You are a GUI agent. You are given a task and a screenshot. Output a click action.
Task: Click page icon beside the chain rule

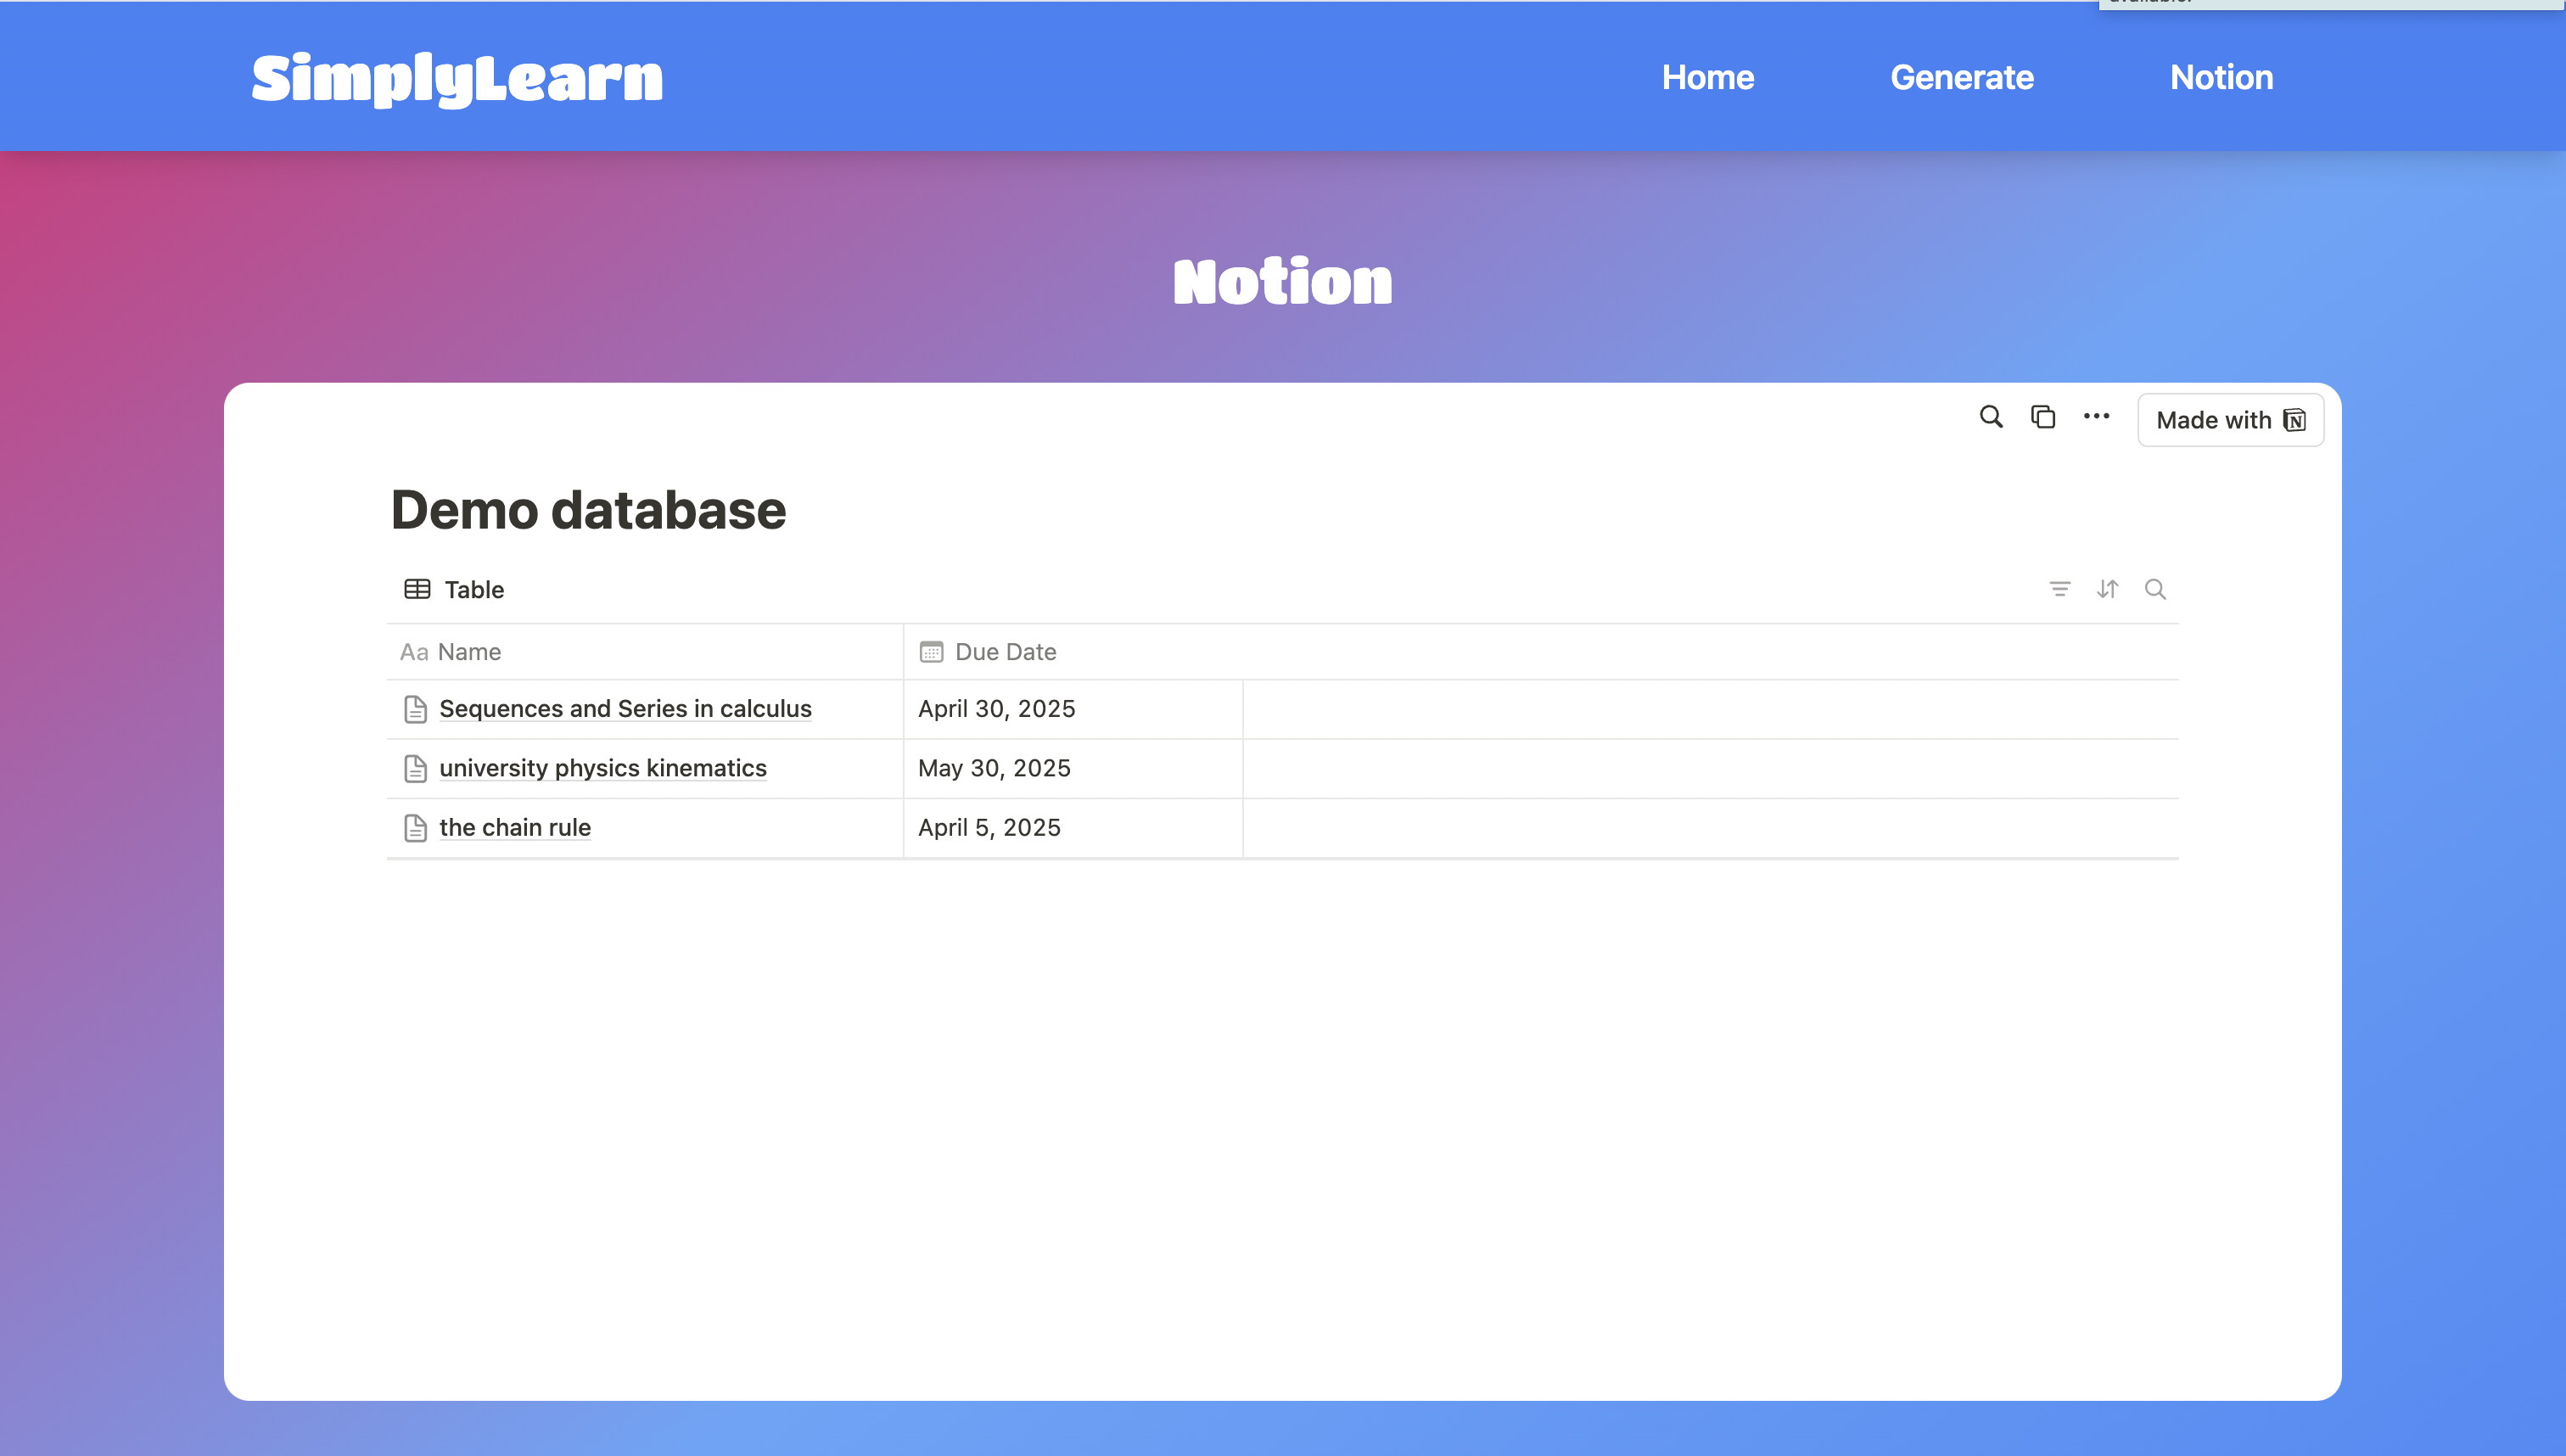(x=415, y=828)
